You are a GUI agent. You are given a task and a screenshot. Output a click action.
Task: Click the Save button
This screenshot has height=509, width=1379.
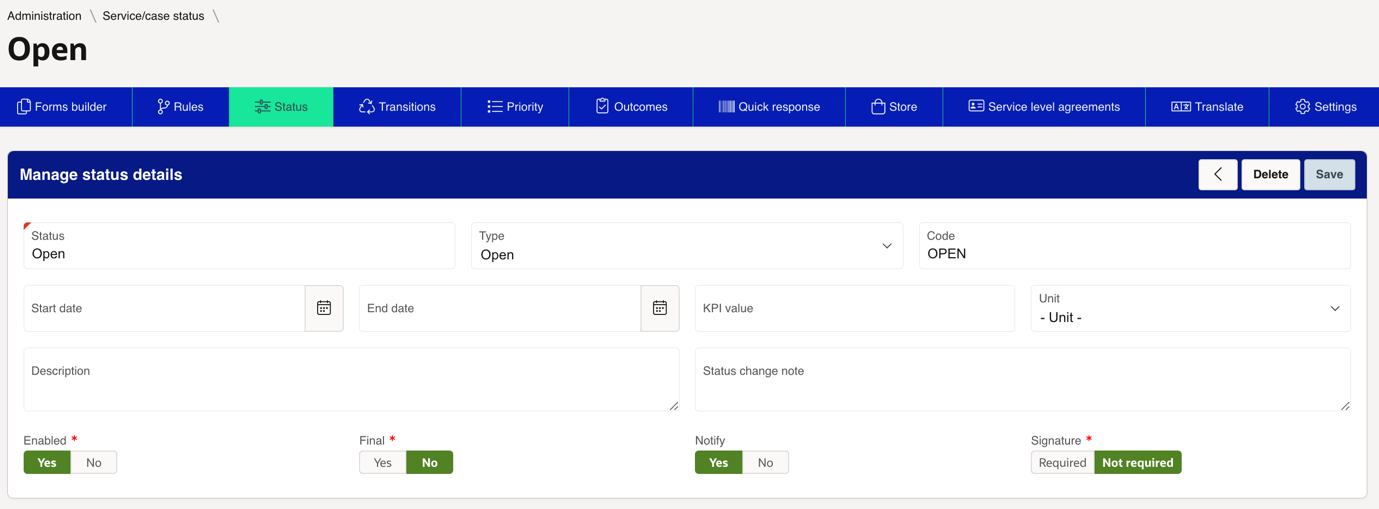pos(1329,174)
